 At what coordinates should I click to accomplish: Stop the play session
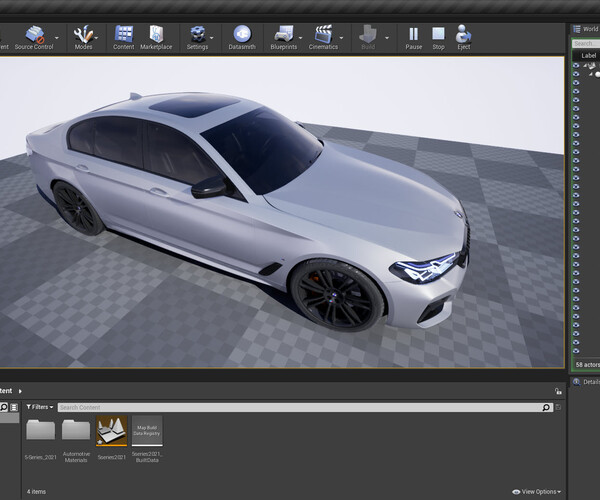tap(439, 37)
